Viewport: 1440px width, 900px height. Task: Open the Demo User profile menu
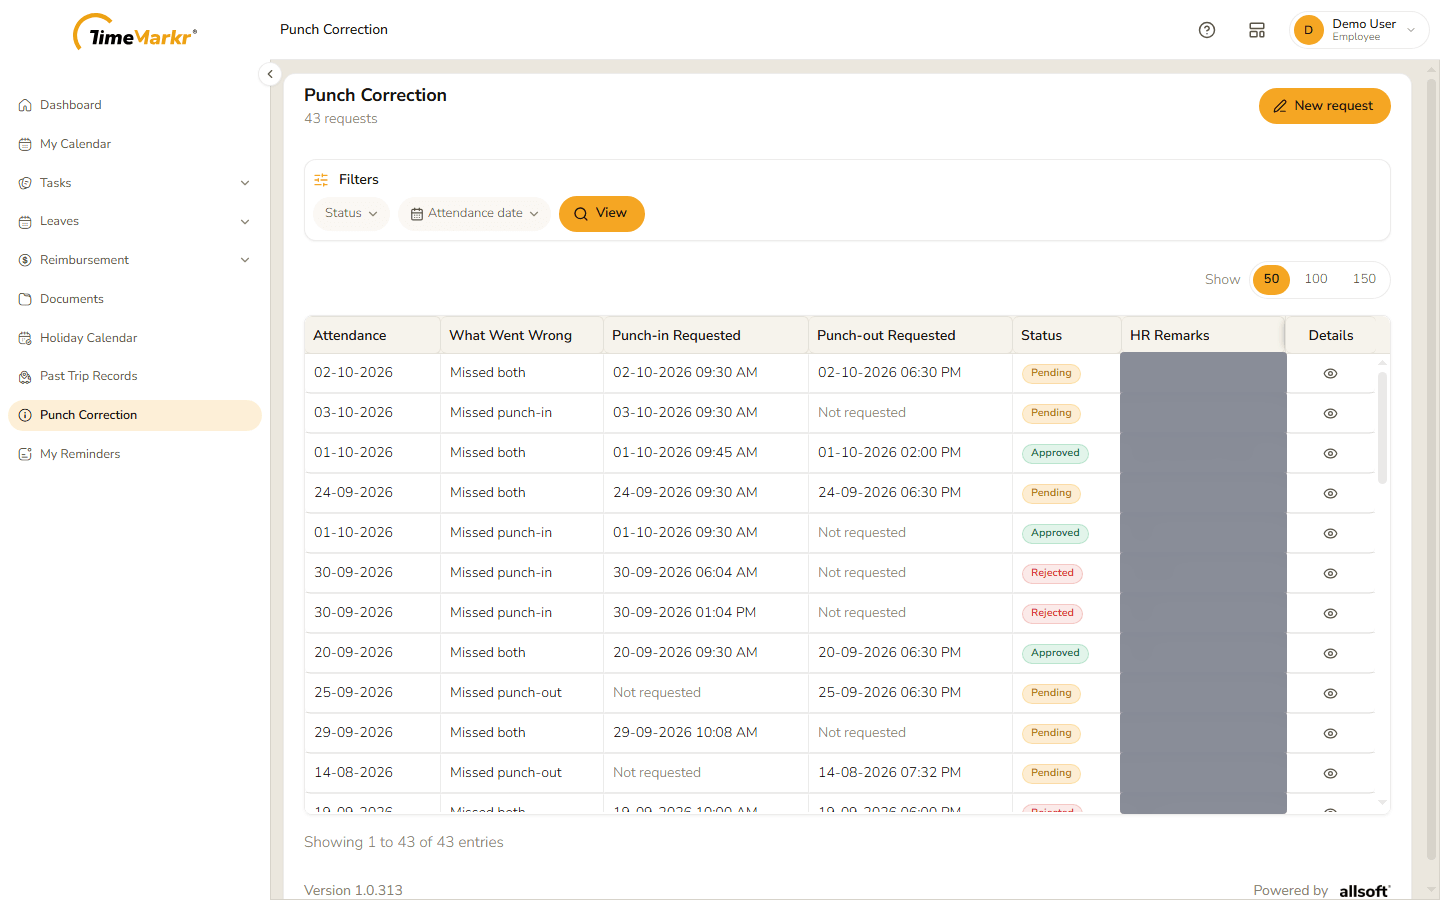tap(1358, 30)
